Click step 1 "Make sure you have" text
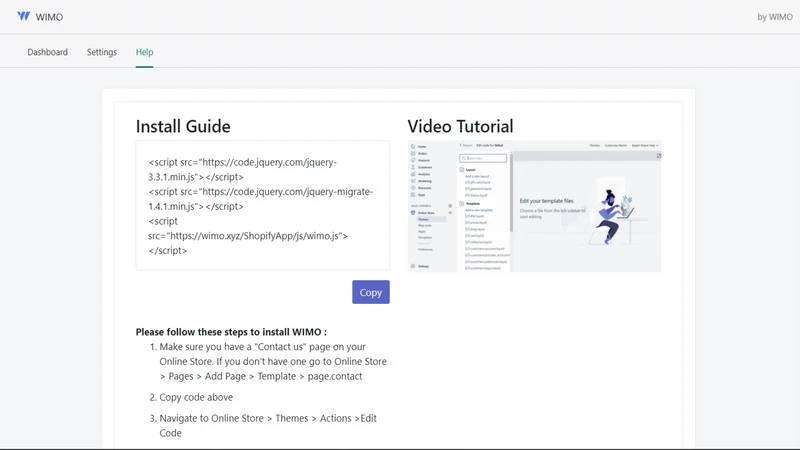The height and width of the screenshot is (450, 800). (273, 361)
